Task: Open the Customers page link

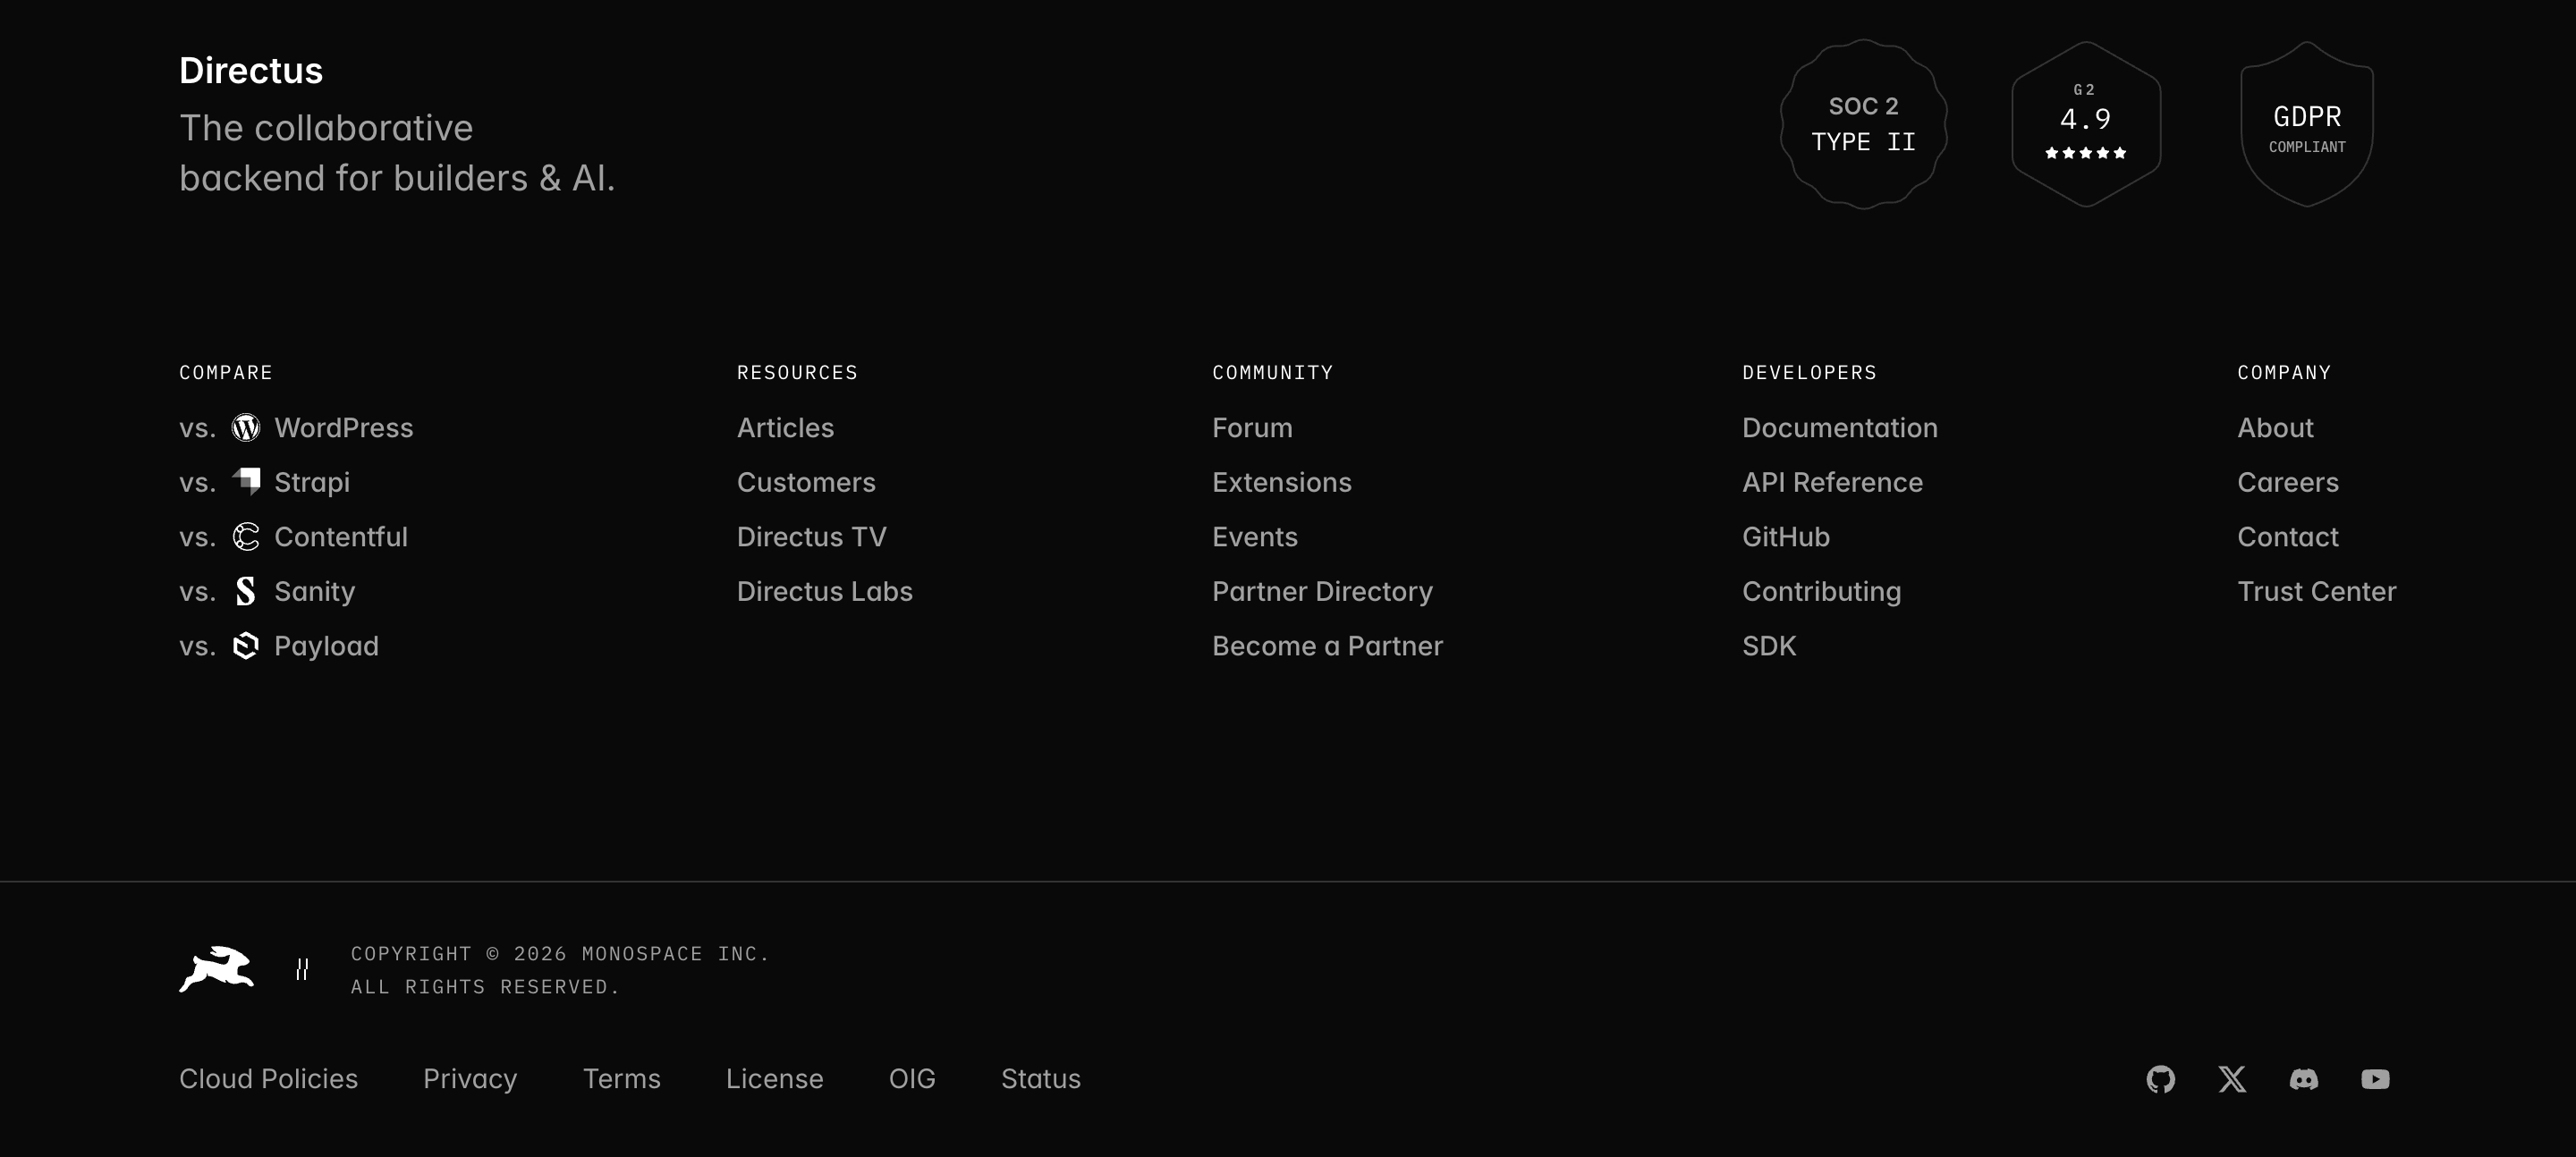Action: (x=806, y=482)
